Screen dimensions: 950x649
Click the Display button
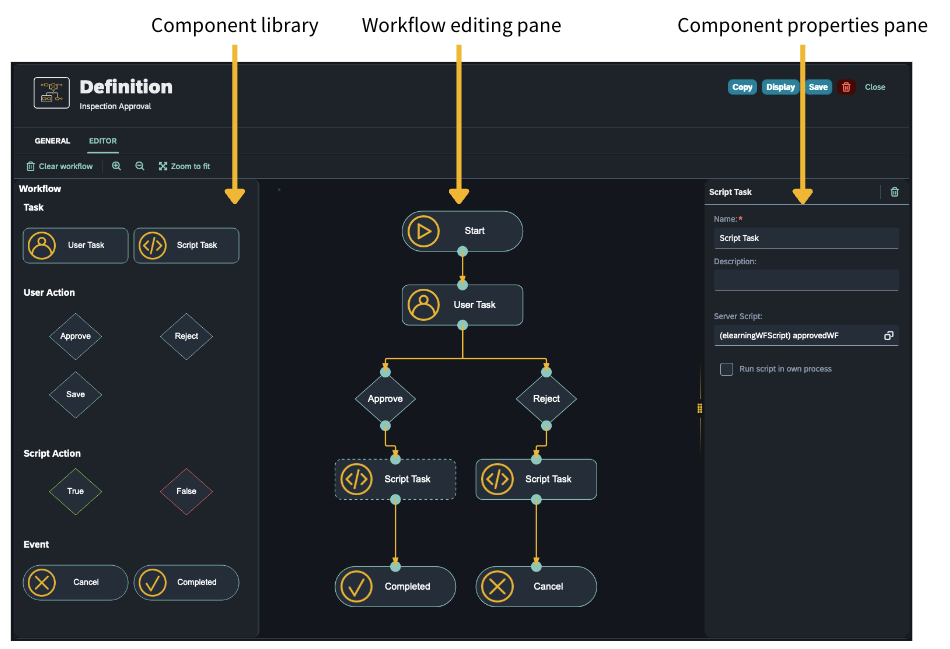pyautogui.click(x=780, y=87)
